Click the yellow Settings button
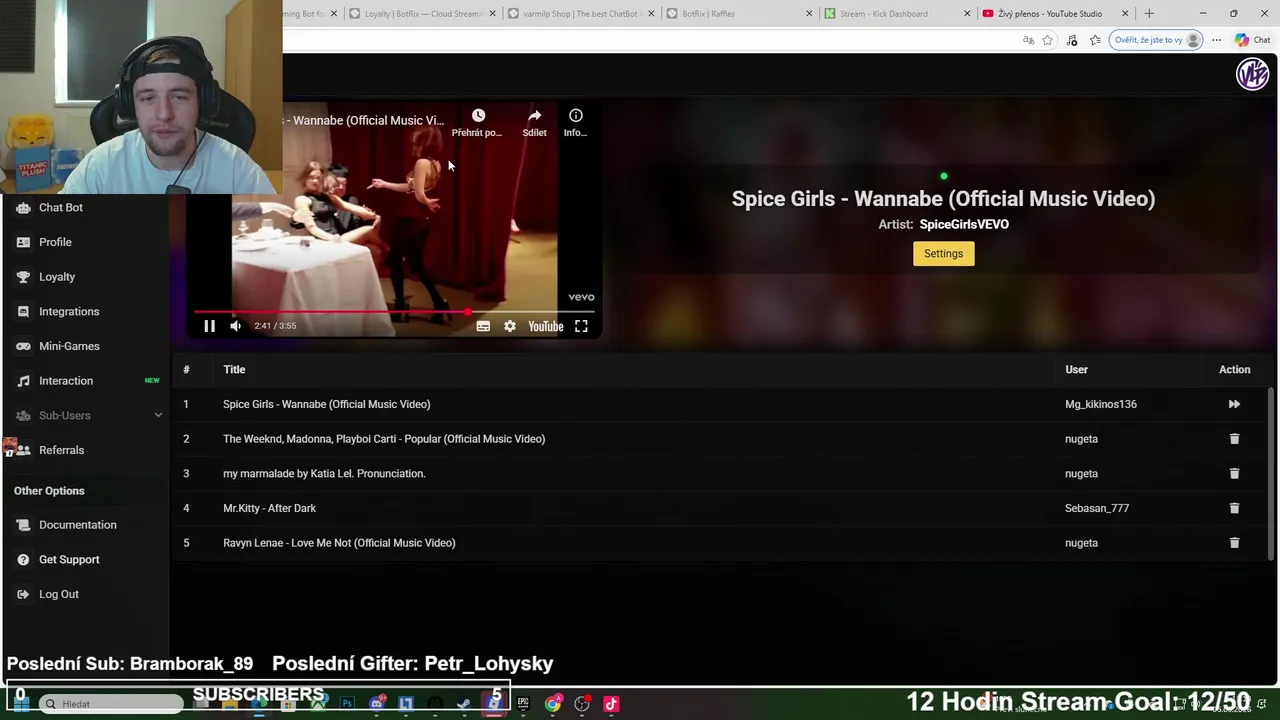The image size is (1280, 720). click(943, 254)
